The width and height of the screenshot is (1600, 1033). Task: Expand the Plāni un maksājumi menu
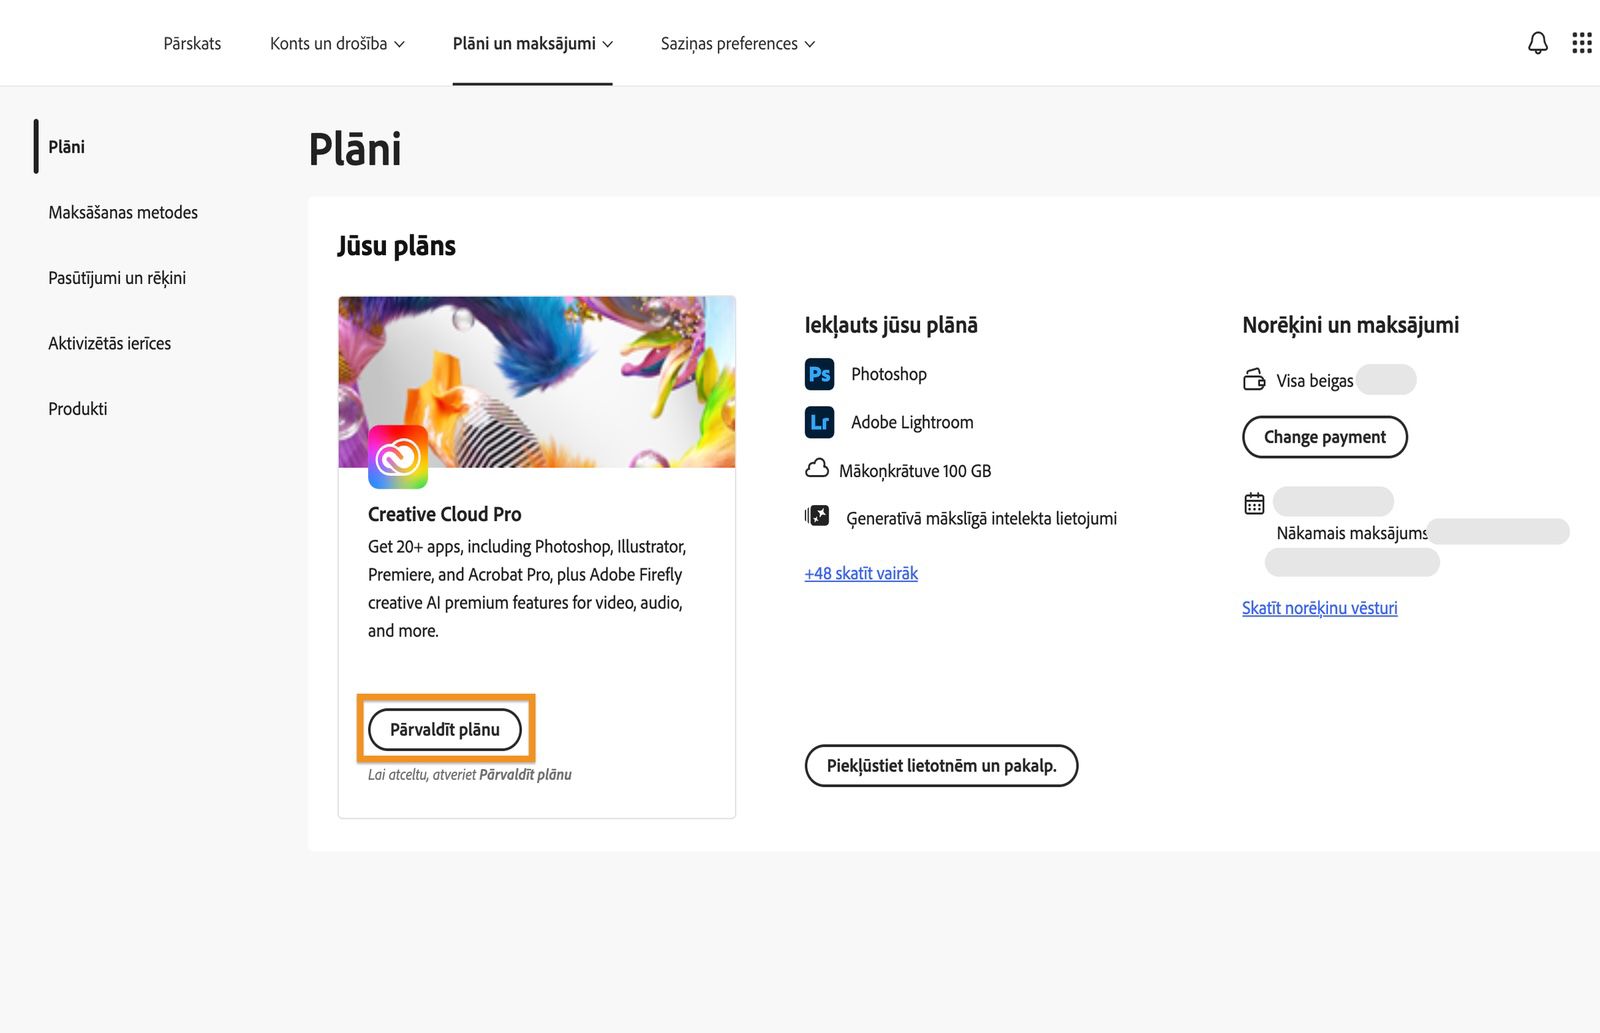(x=532, y=43)
